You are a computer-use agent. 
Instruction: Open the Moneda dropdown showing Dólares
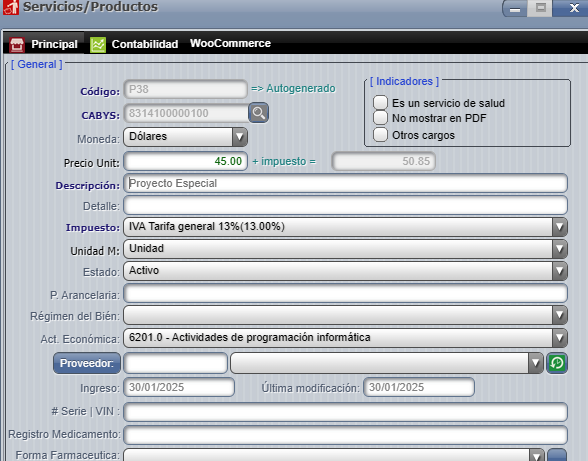coord(185,137)
